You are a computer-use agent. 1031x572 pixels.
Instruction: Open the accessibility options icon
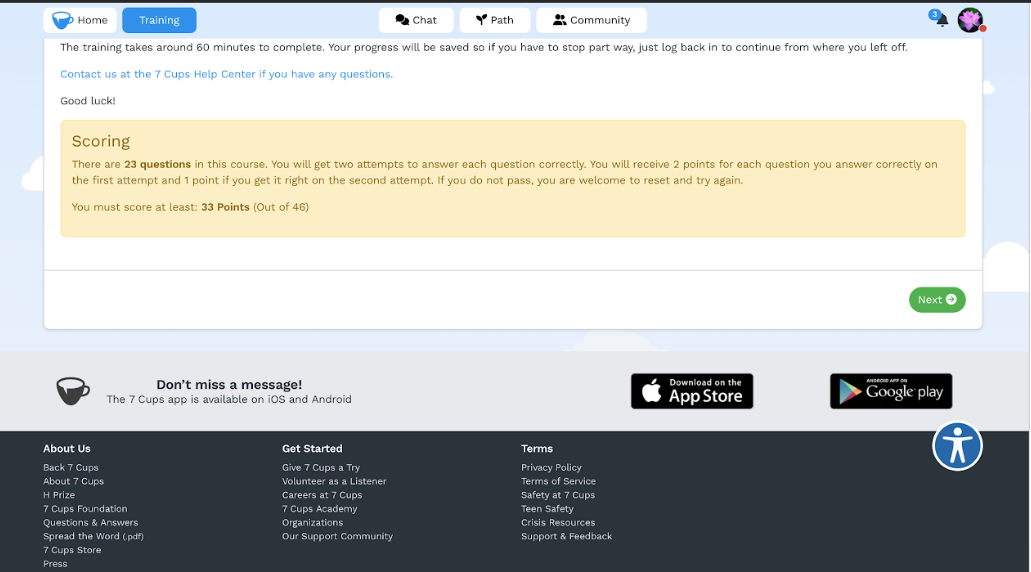coord(957,446)
